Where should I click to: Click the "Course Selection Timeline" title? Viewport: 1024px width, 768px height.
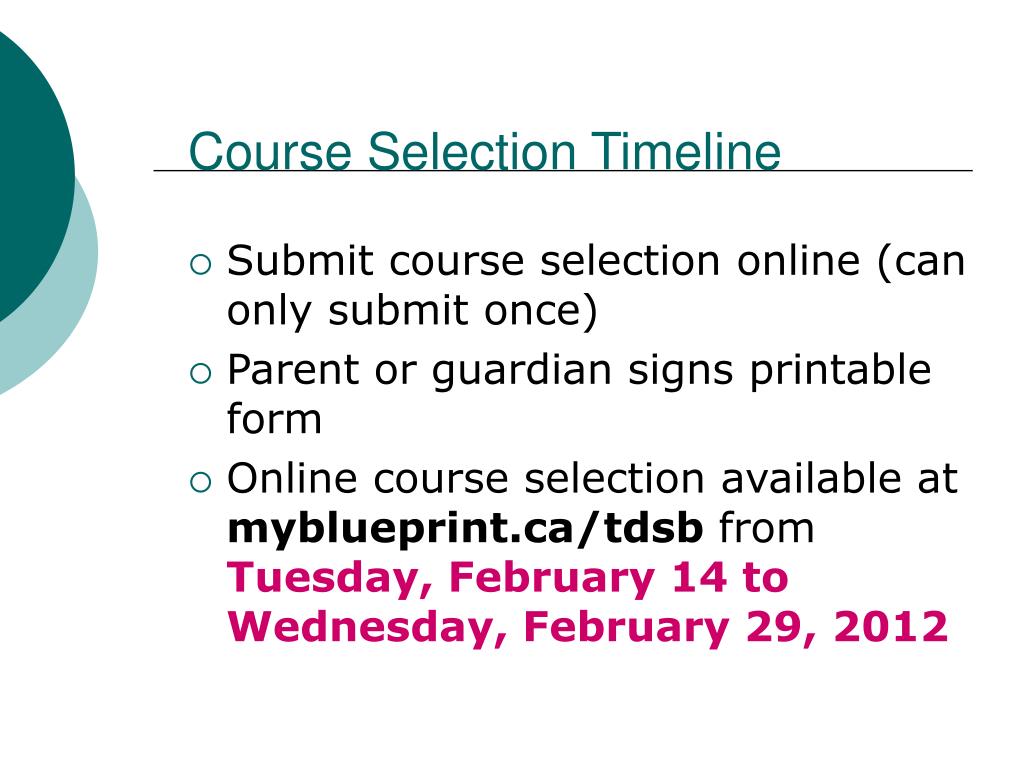[485, 152]
